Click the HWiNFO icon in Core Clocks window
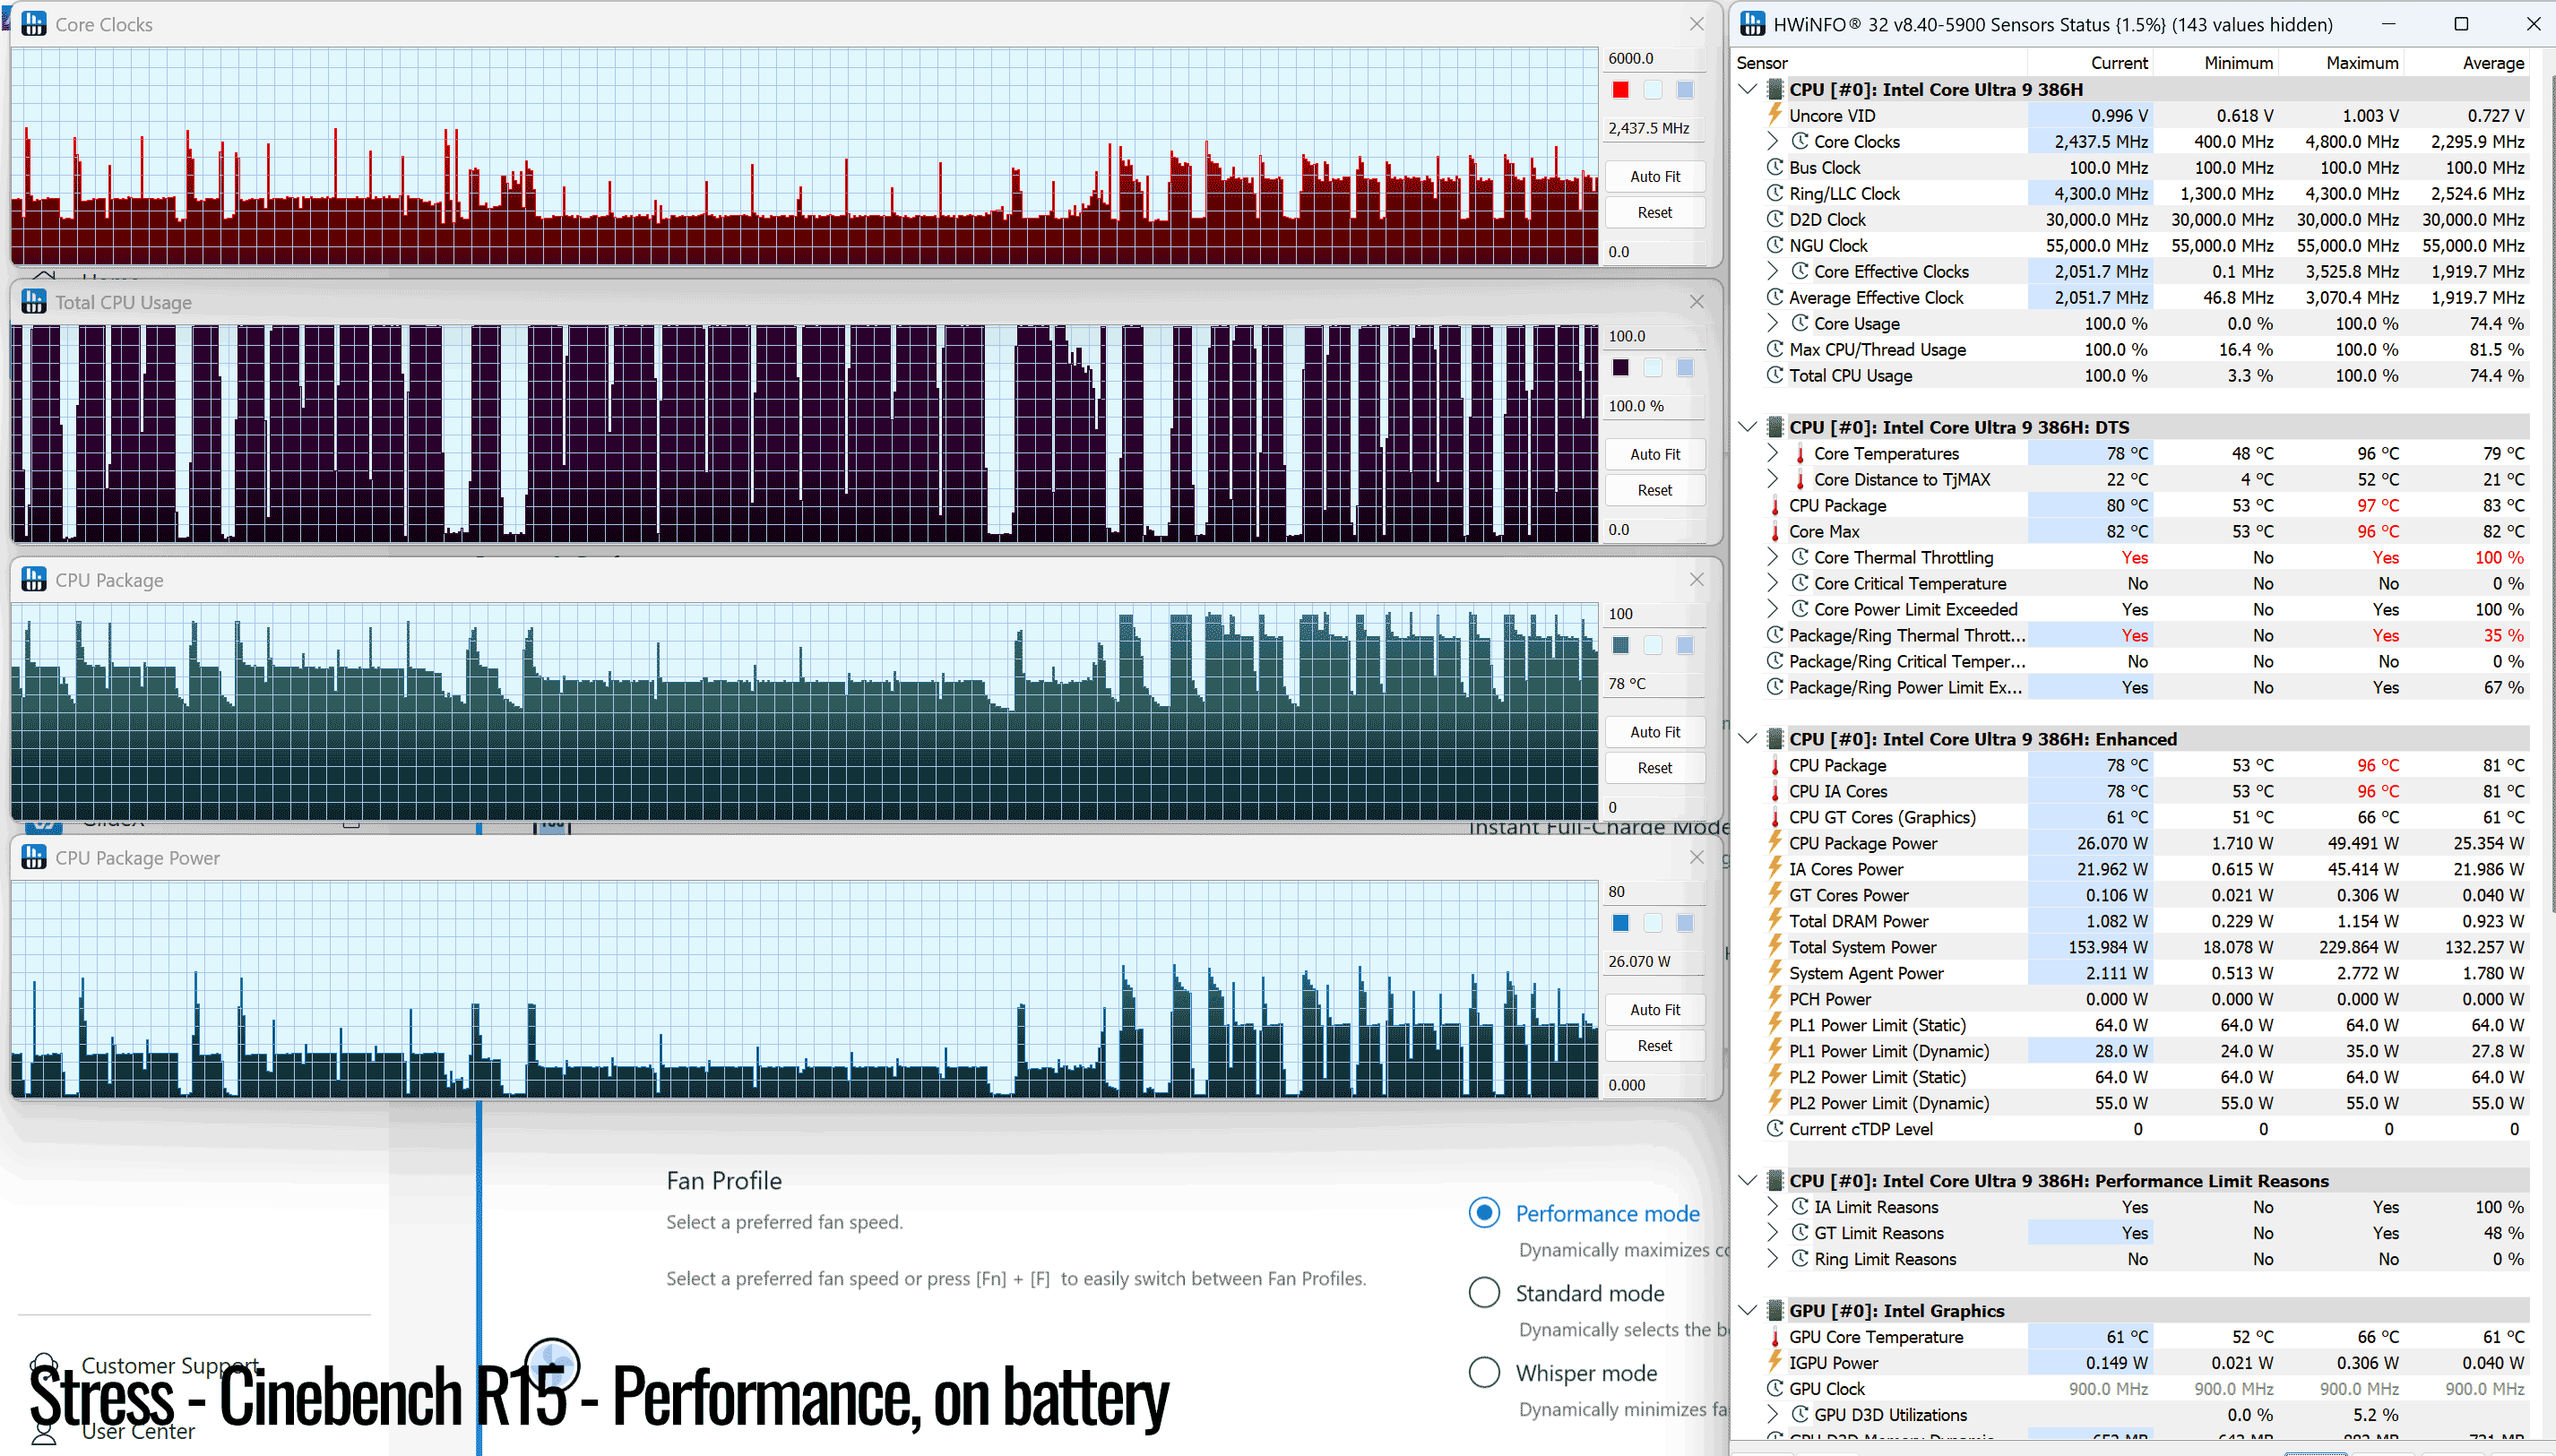The height and width of the screenshot is (1456, 2556). (34, 24)
